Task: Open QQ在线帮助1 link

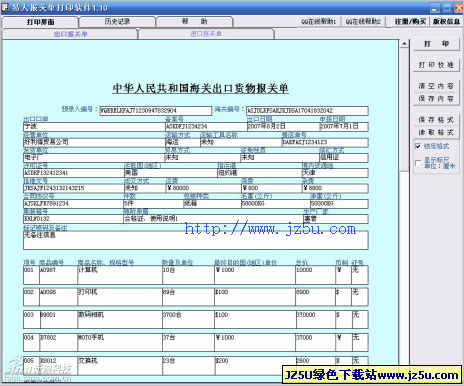Action: point(318,22)
